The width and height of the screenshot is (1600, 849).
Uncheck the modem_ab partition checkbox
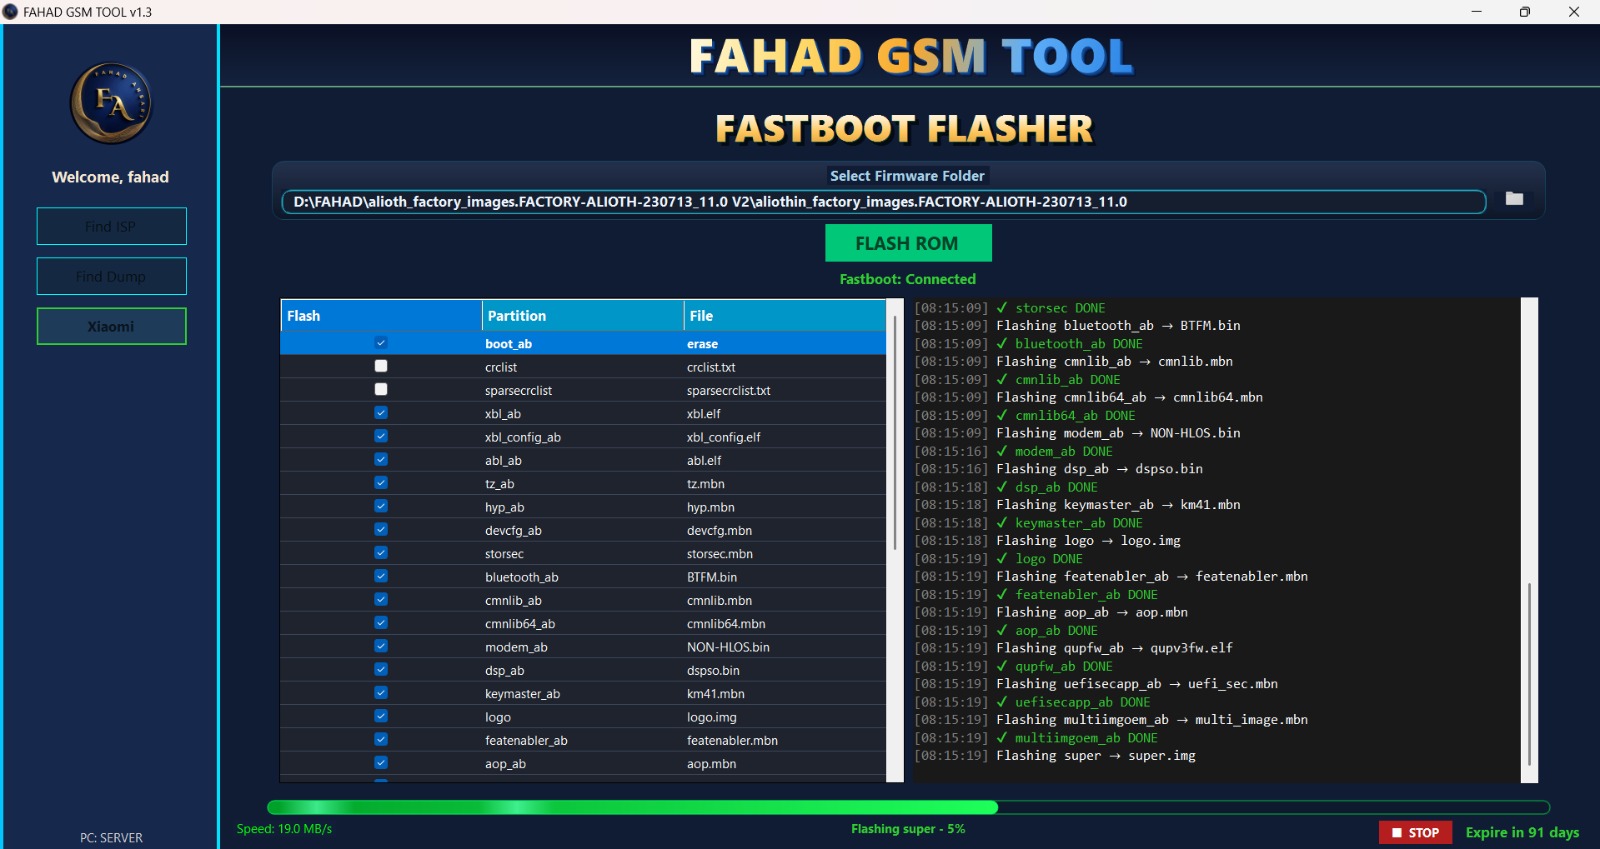[381, 646]
